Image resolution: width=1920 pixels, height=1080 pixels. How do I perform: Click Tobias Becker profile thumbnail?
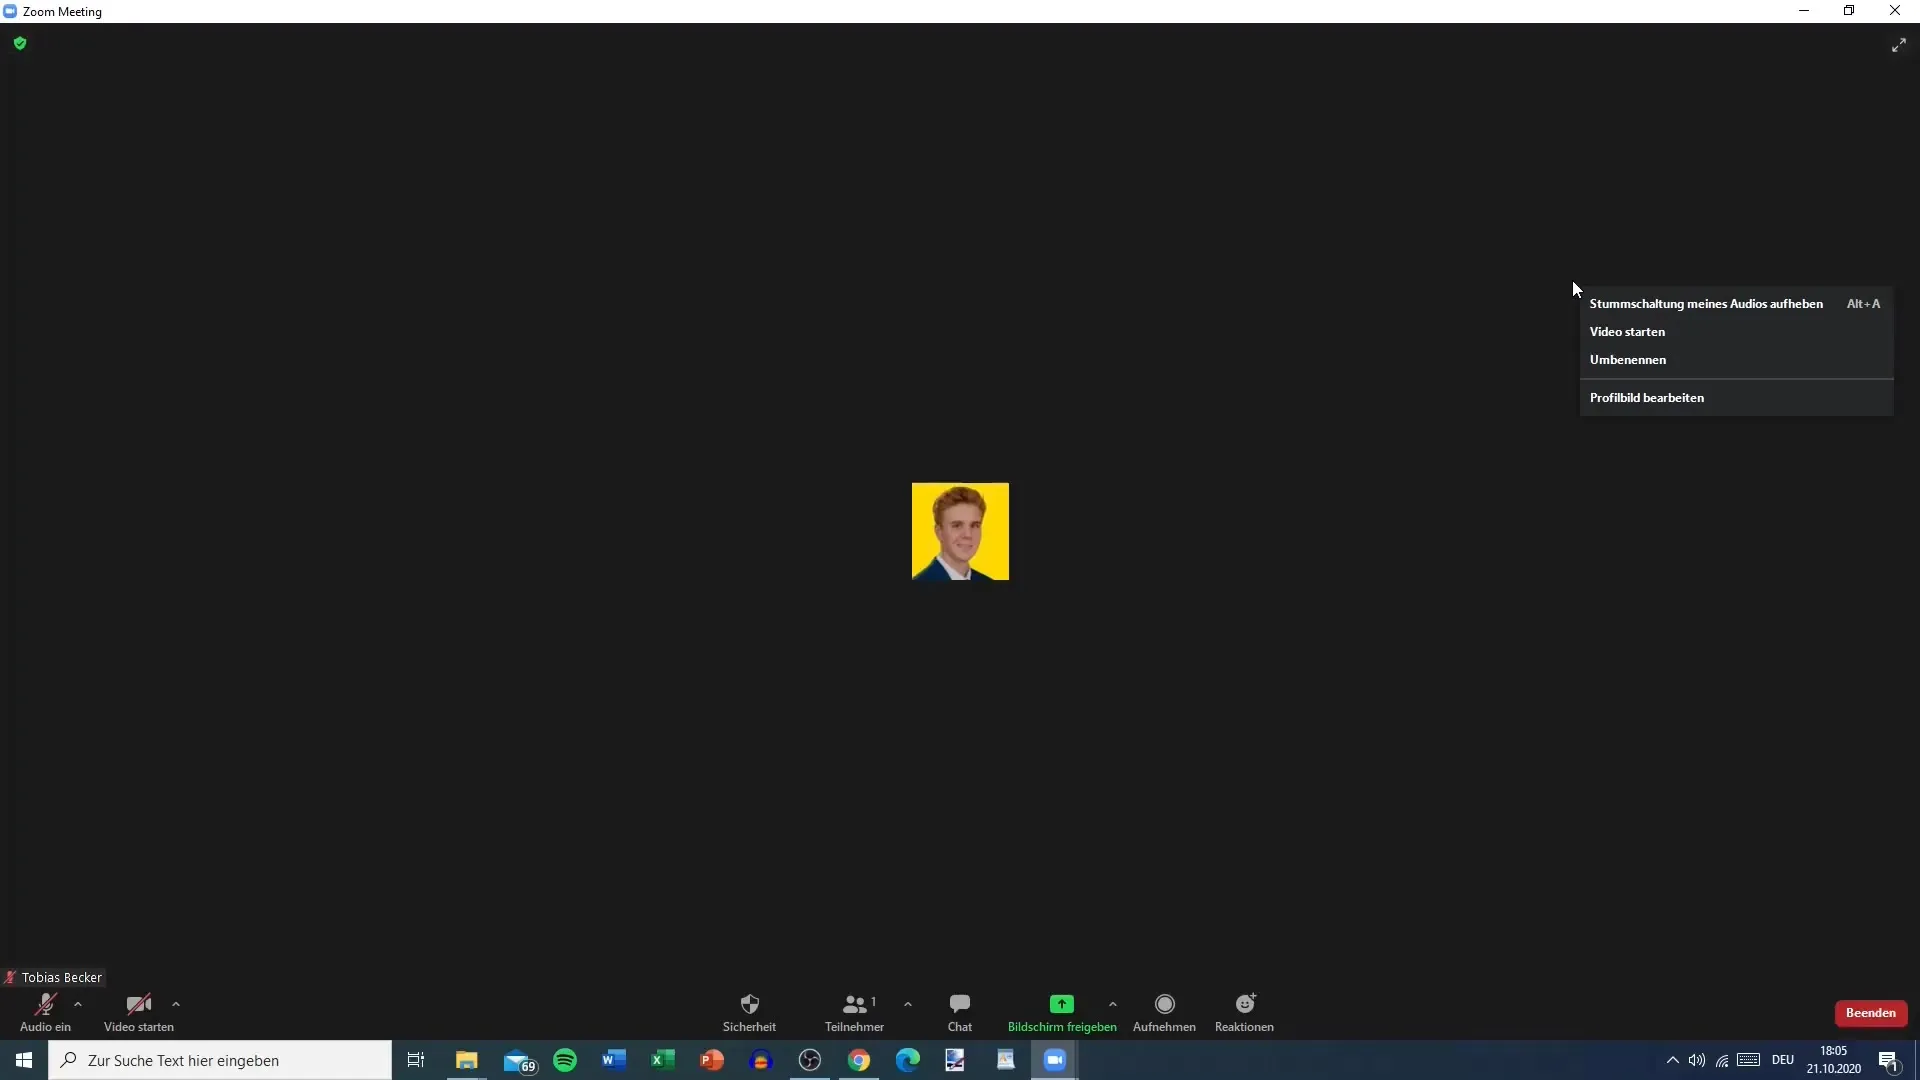(960, 531)
